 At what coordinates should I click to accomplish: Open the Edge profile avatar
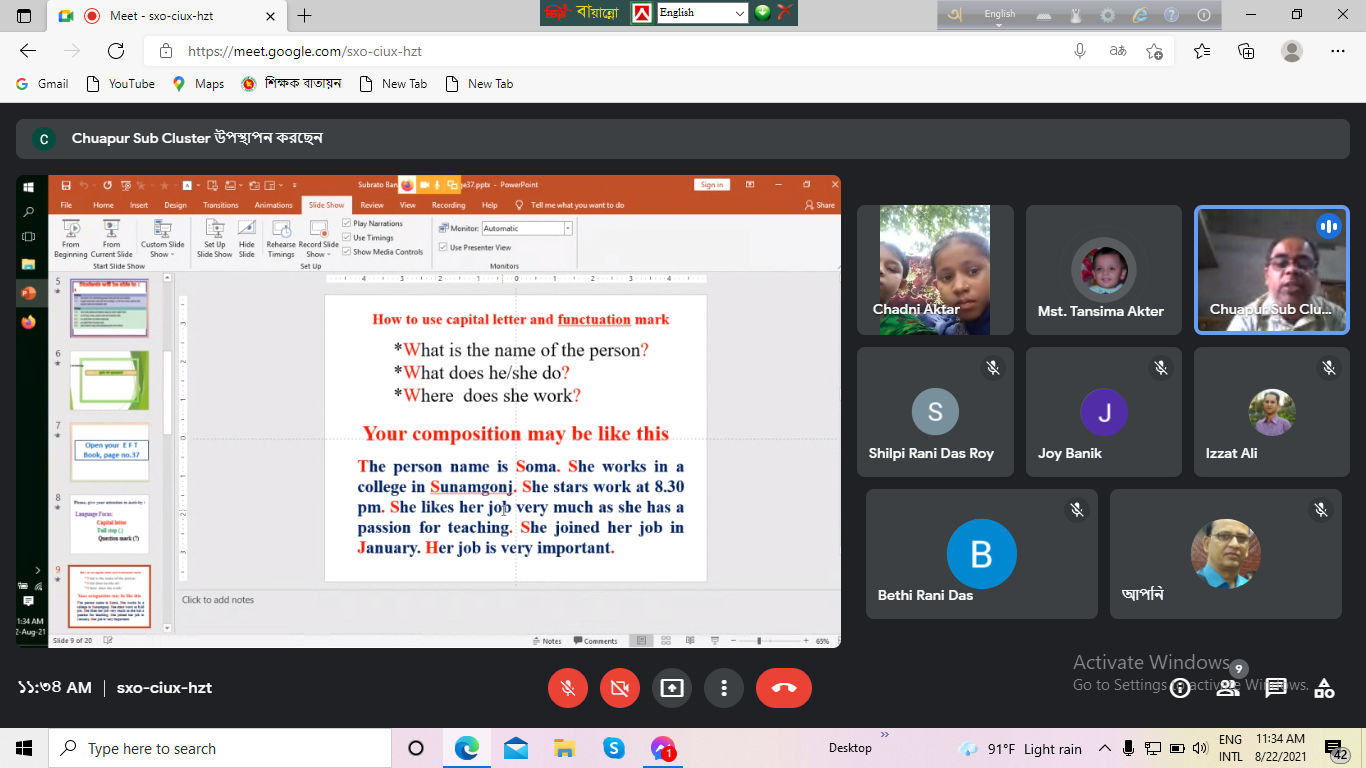pyautogui.click(x=1292, y=51)
